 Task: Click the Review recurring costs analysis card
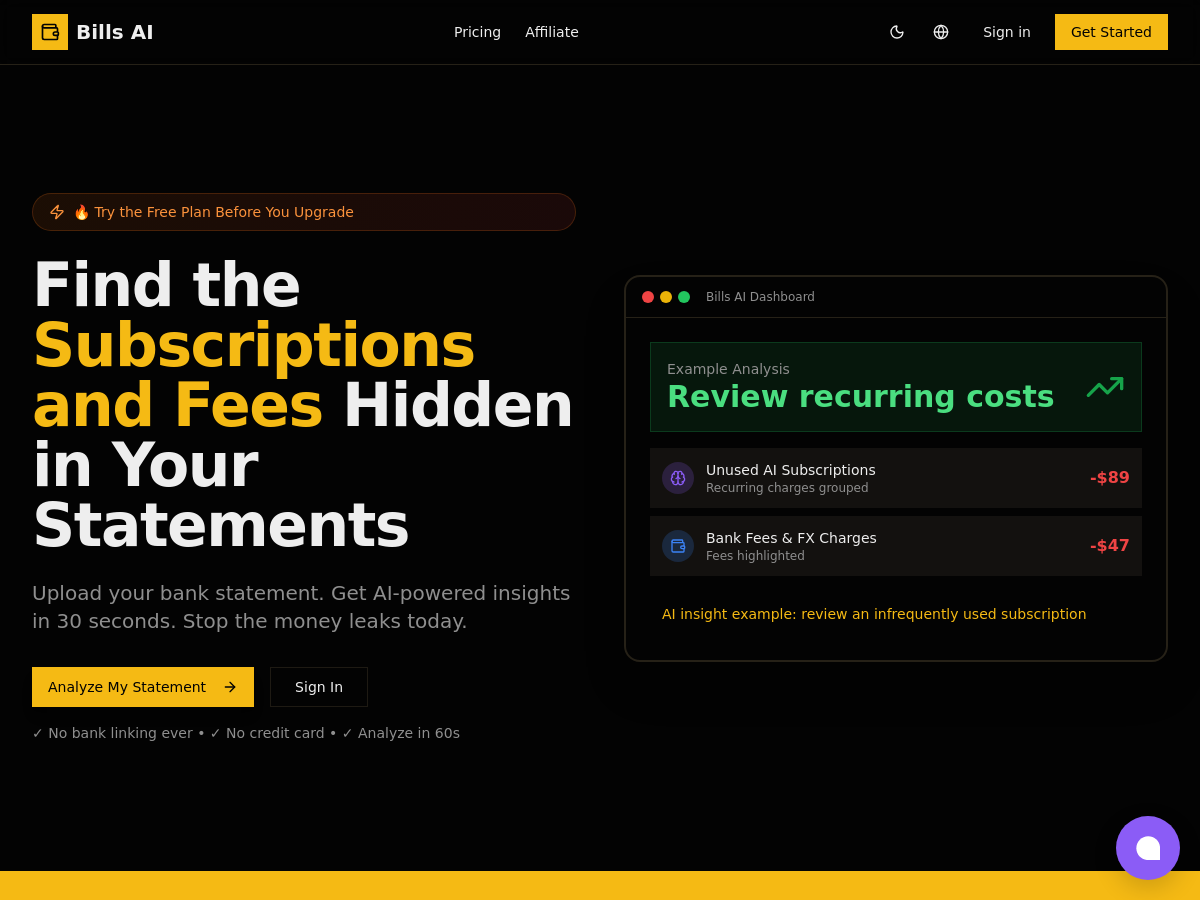coord(896,387)
